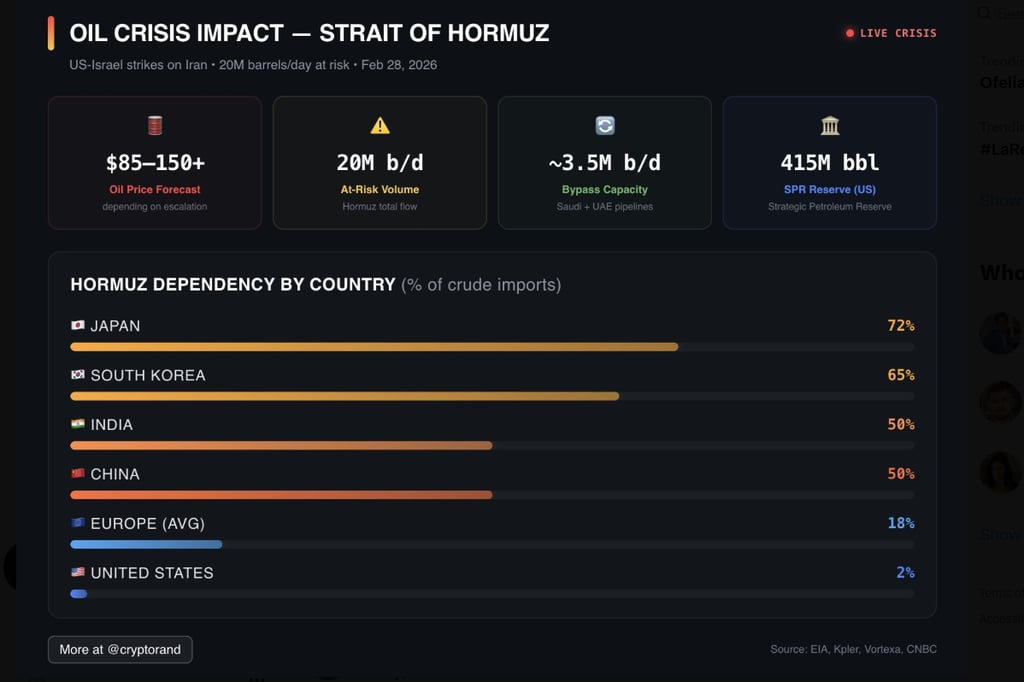This screenshot has height=682, width=1024.
Task: Click the first profile avatar in sidebar
Action: click(x=1000, y=333)
